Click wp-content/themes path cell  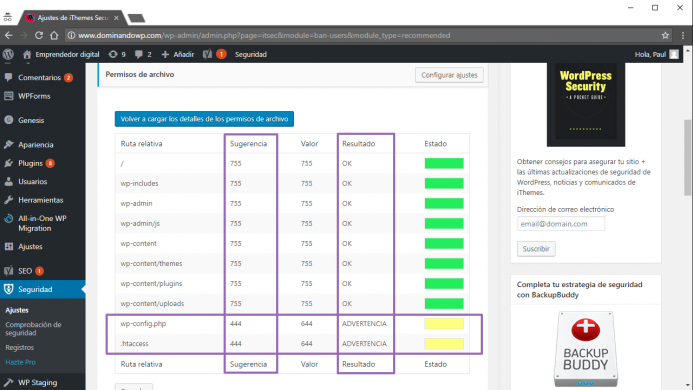[x=151, y=264]
